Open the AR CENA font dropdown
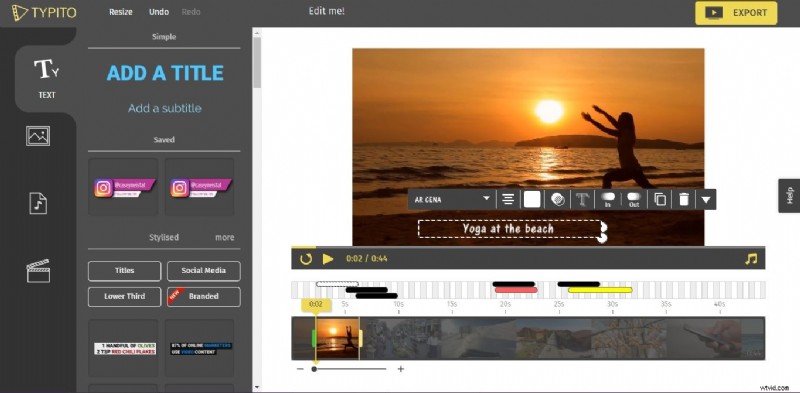Image resolution: width=800 pixels, height=393 pixels. point(452,199)
